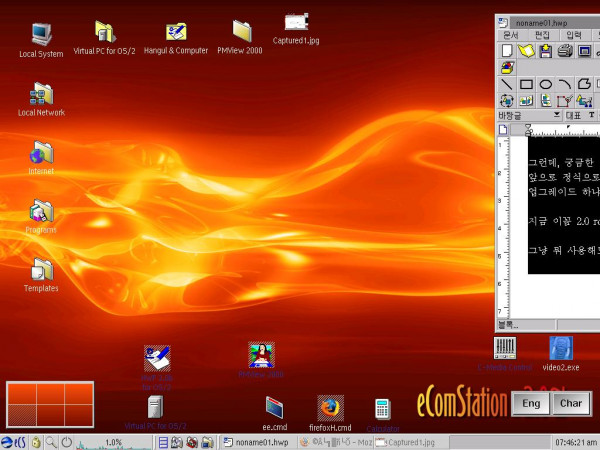
Task: Toggle the Eng input language button
Action: tap(530, 404)
